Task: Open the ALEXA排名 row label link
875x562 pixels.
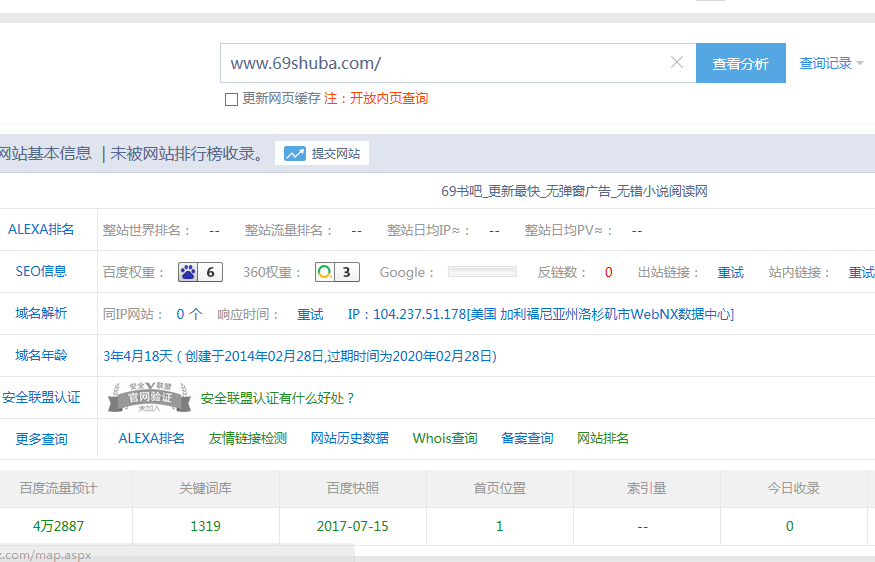Action: click(x=41, y=229)
